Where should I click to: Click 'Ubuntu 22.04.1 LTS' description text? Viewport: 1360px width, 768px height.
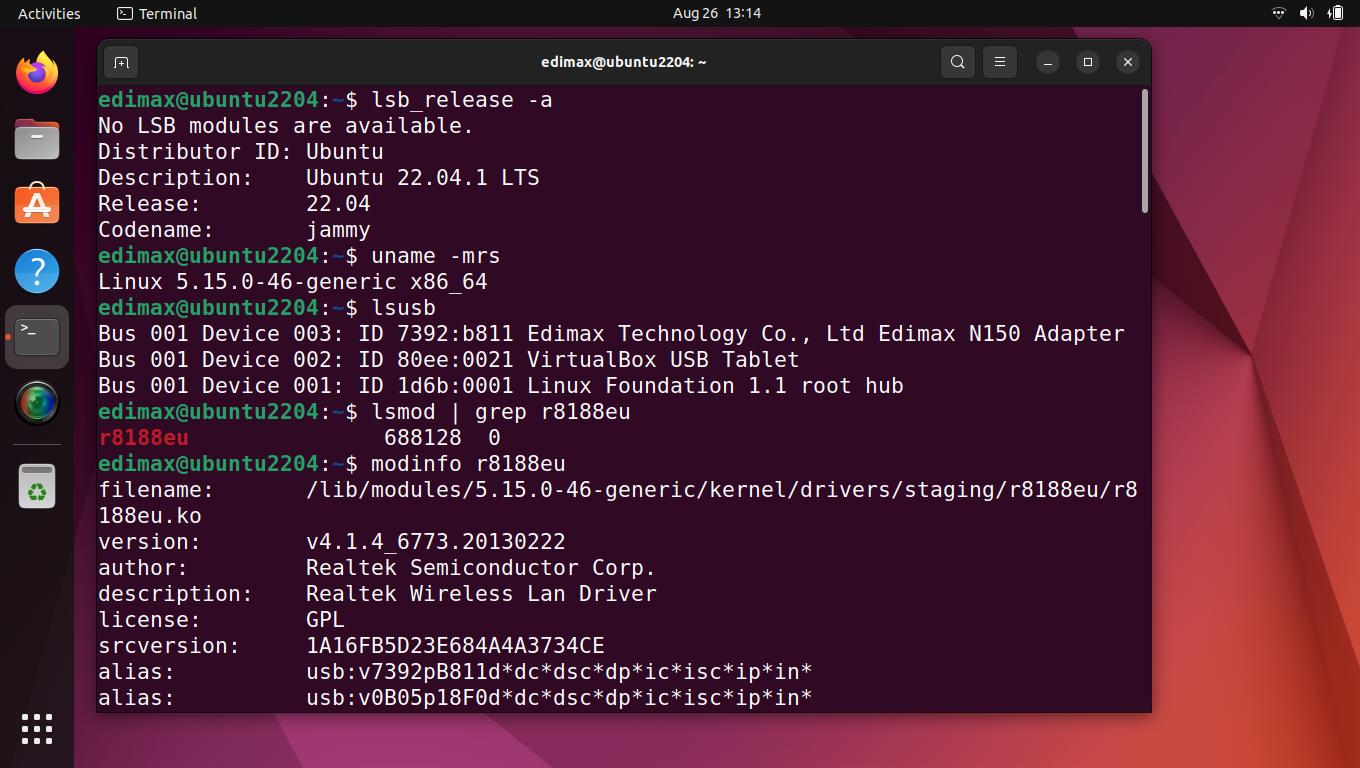pos(423,178)
